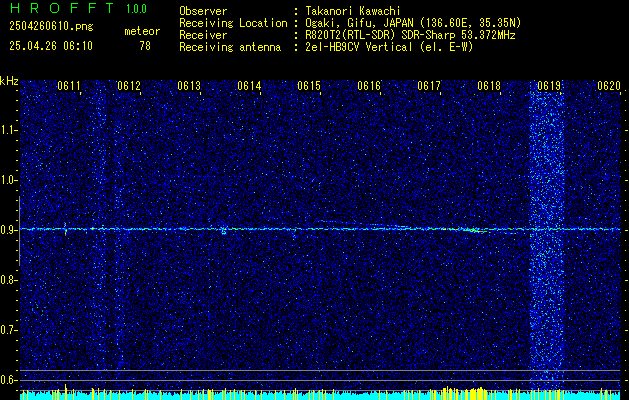Click the 0.6 kHz frequency label
The width and height of the screenshot is (629, 400).
coord(9,380)
